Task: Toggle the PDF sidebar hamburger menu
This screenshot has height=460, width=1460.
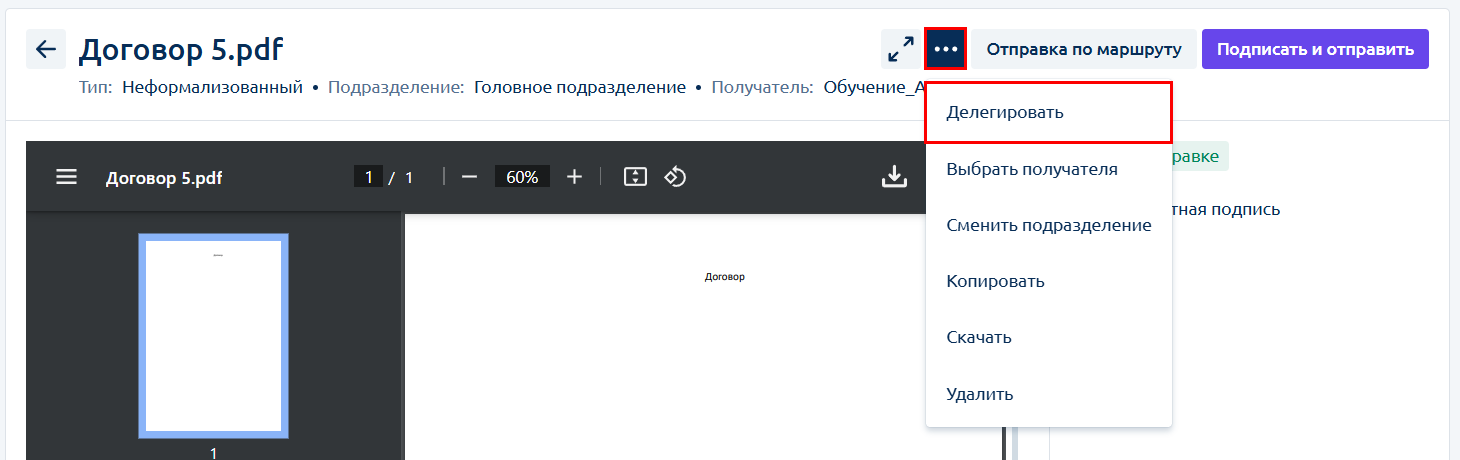Action: [66, 177]
